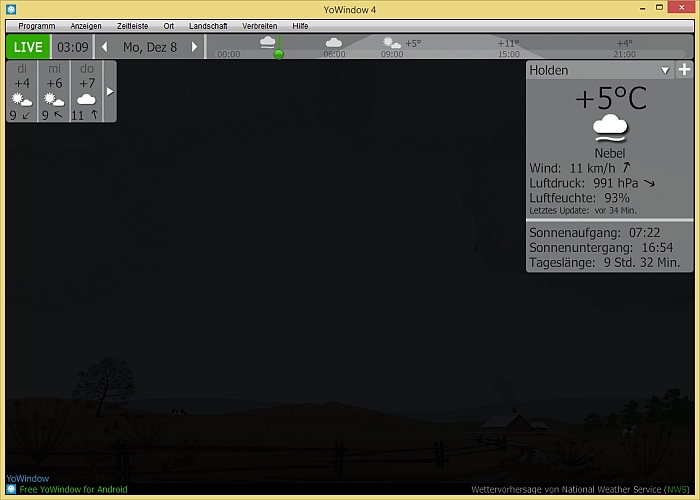Click wind arrow in 'mi' forecast
Viewport: 700px width, 500px height.
click(58, 115)
